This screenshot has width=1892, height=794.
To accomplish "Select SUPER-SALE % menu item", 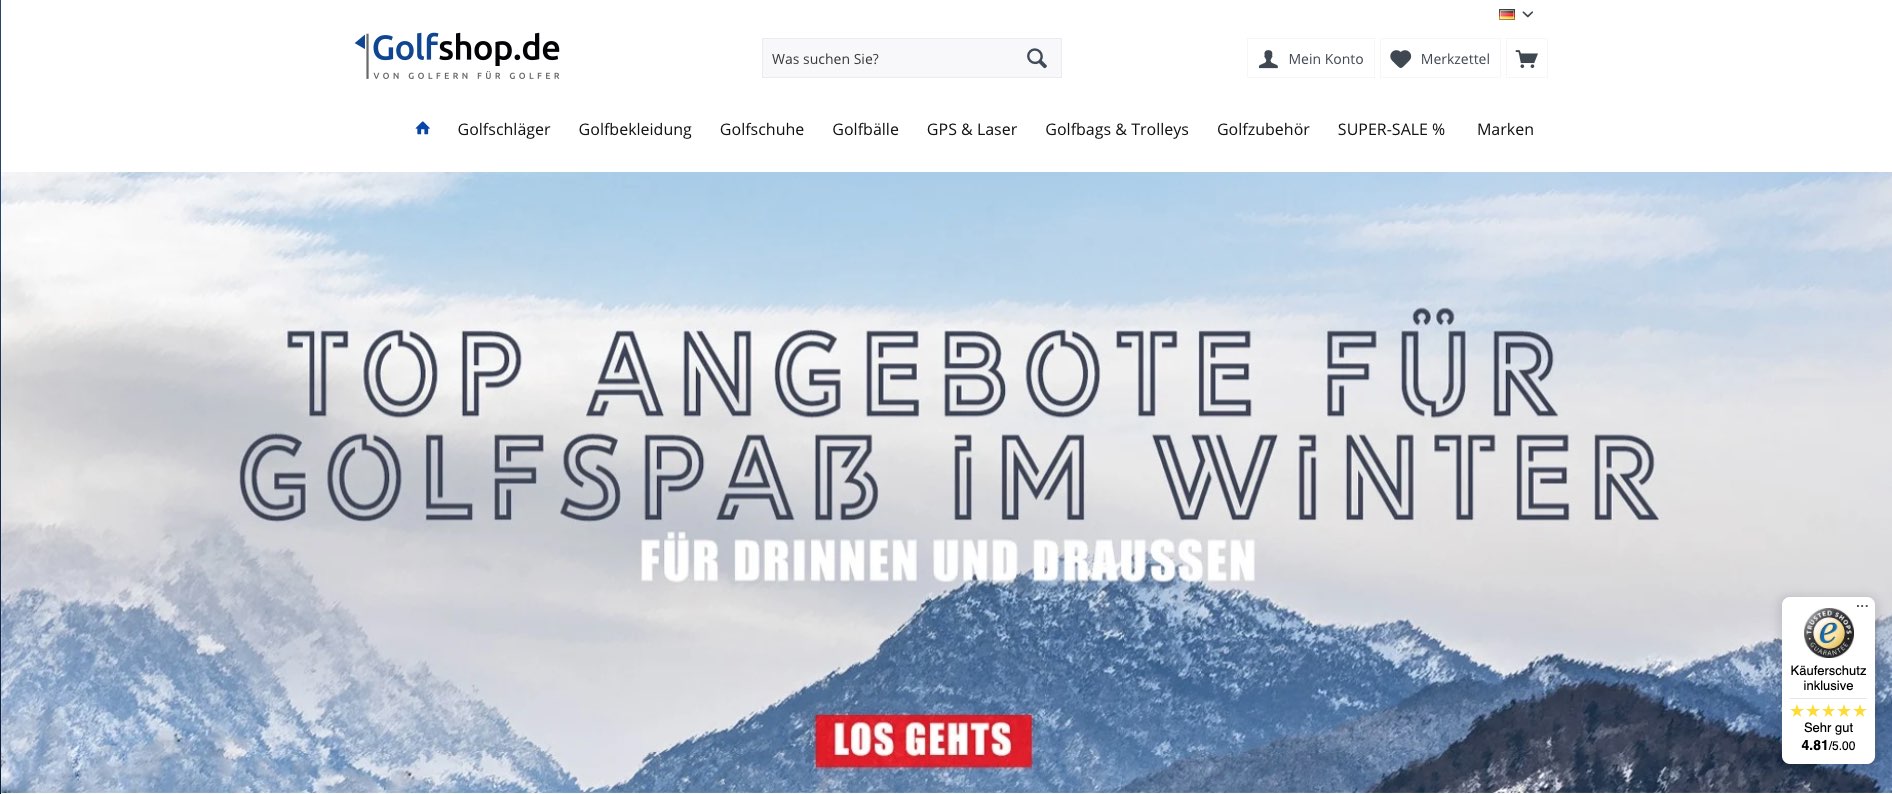I will click(1391, 129).
